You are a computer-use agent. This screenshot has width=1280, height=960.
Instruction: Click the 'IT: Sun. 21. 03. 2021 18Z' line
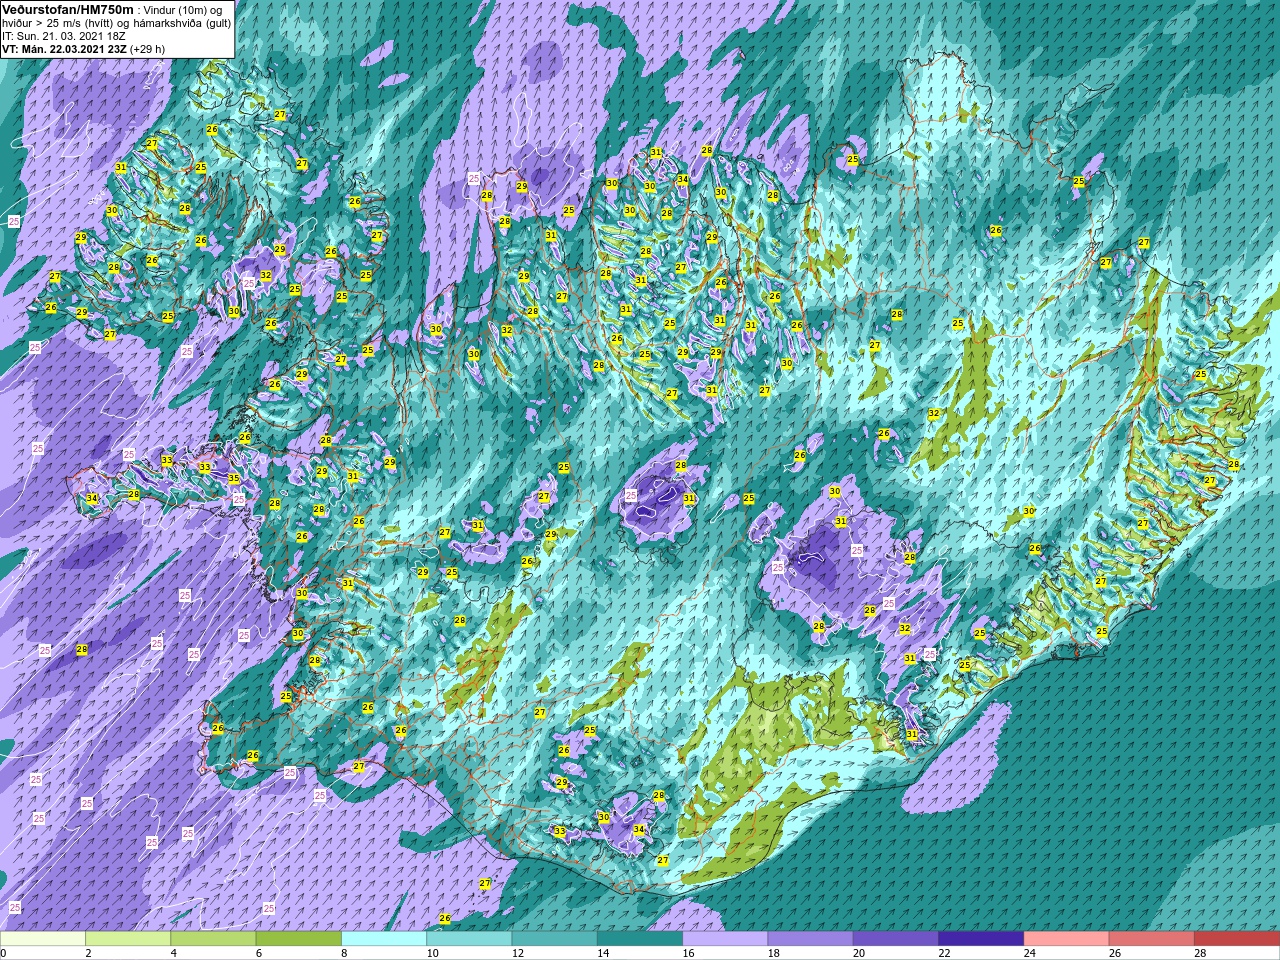64,35
